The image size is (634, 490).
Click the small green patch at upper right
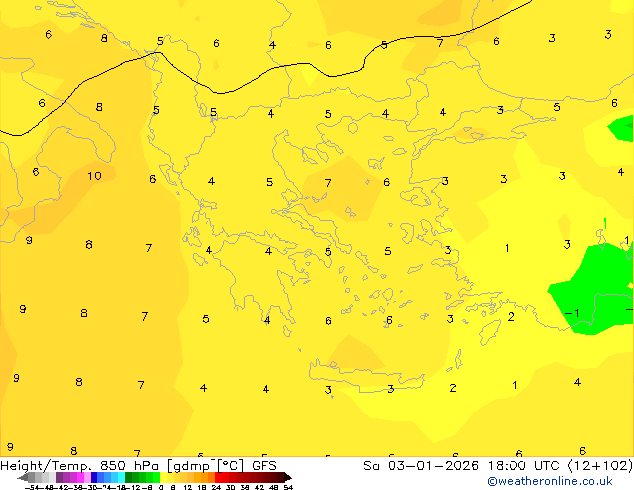pos(621,128)
